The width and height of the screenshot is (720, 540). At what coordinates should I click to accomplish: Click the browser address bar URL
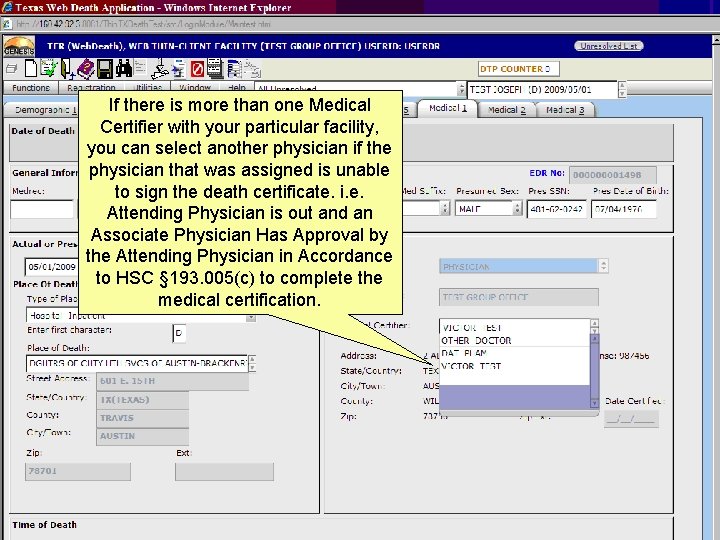point(143,24)
